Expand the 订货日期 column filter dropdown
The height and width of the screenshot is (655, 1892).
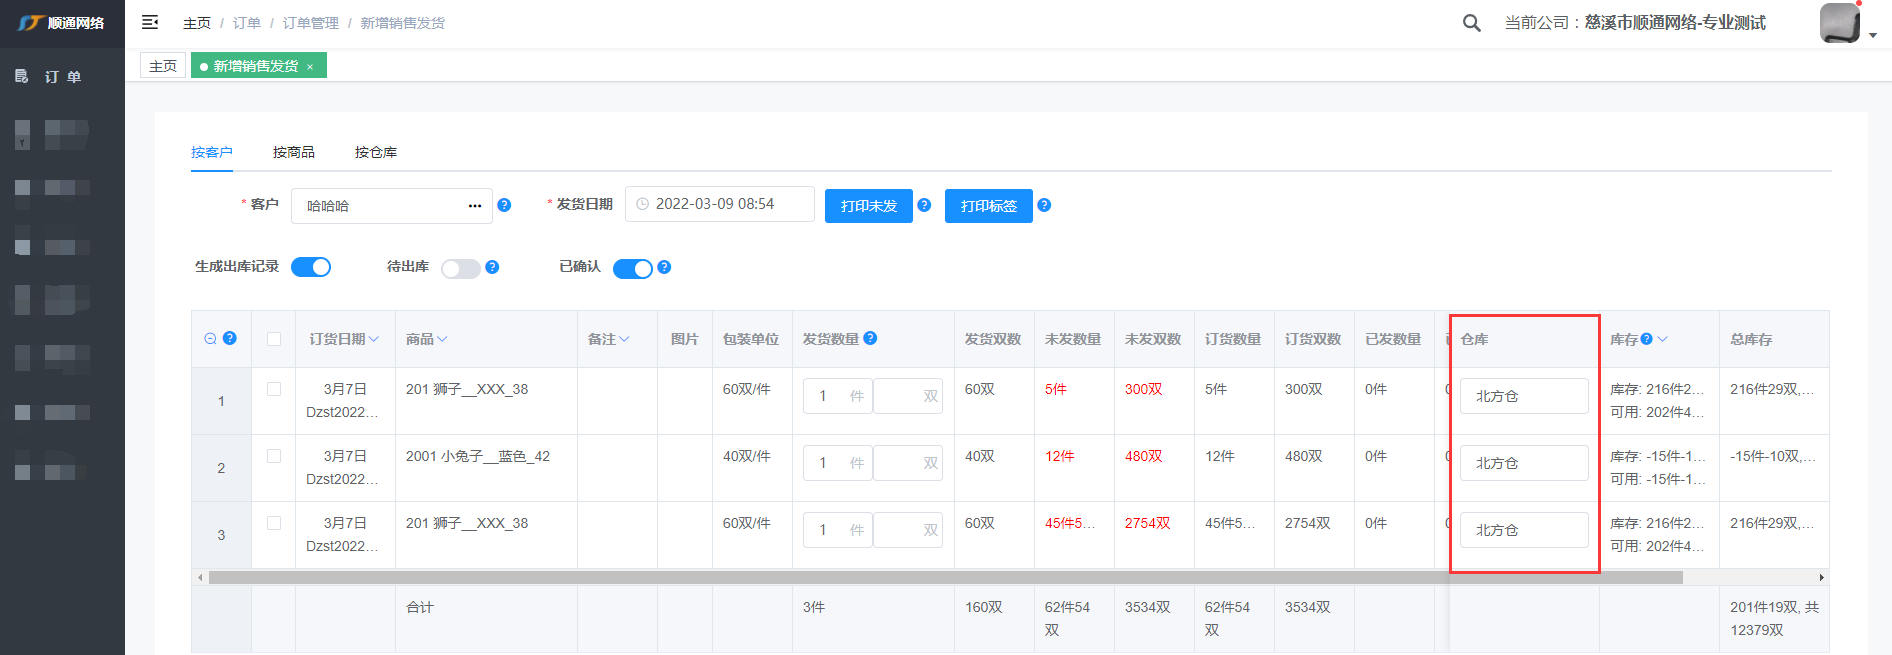click(374, 340)
